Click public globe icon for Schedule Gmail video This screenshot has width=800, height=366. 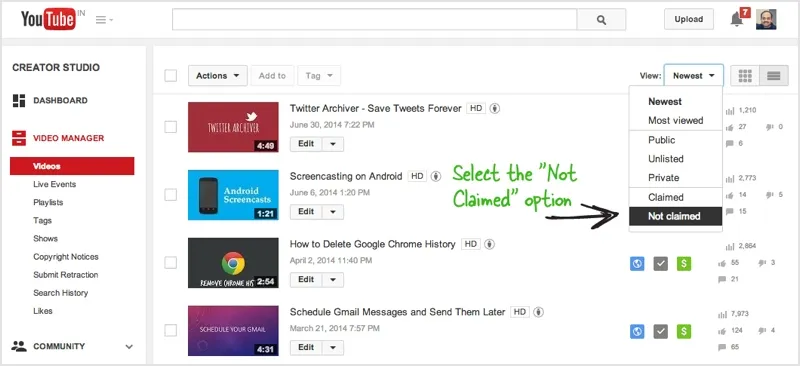tap(637, 331)
